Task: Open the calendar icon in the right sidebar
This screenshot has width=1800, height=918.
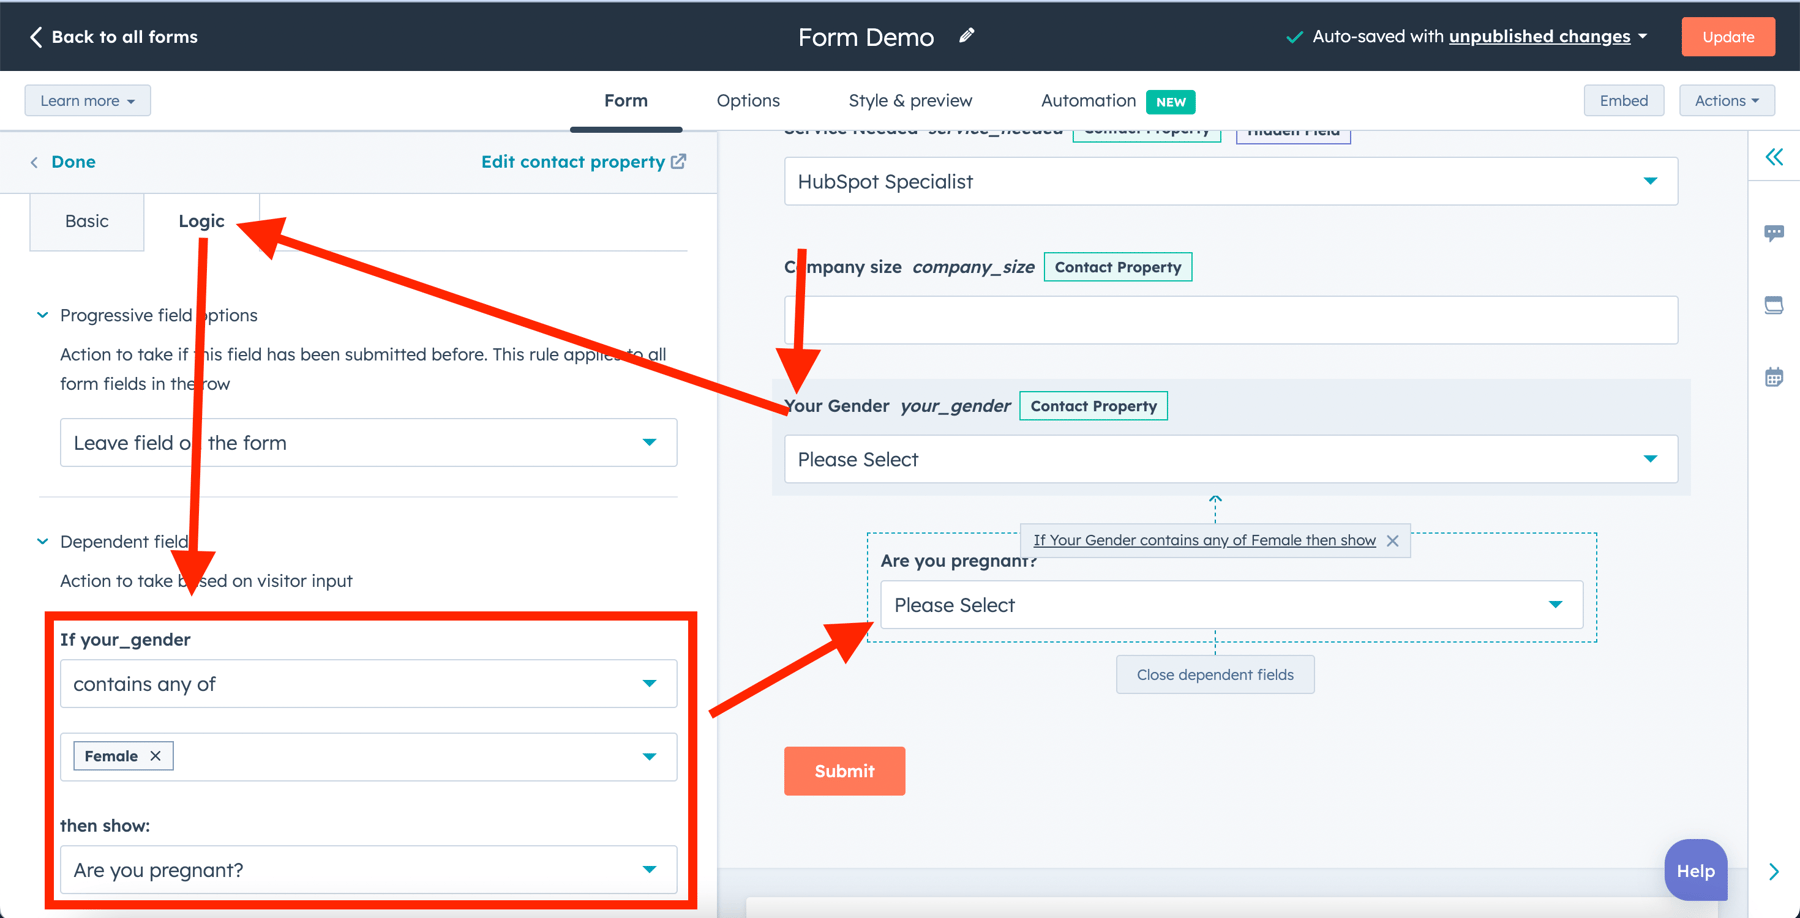Action: click(x=1774, y=376)
